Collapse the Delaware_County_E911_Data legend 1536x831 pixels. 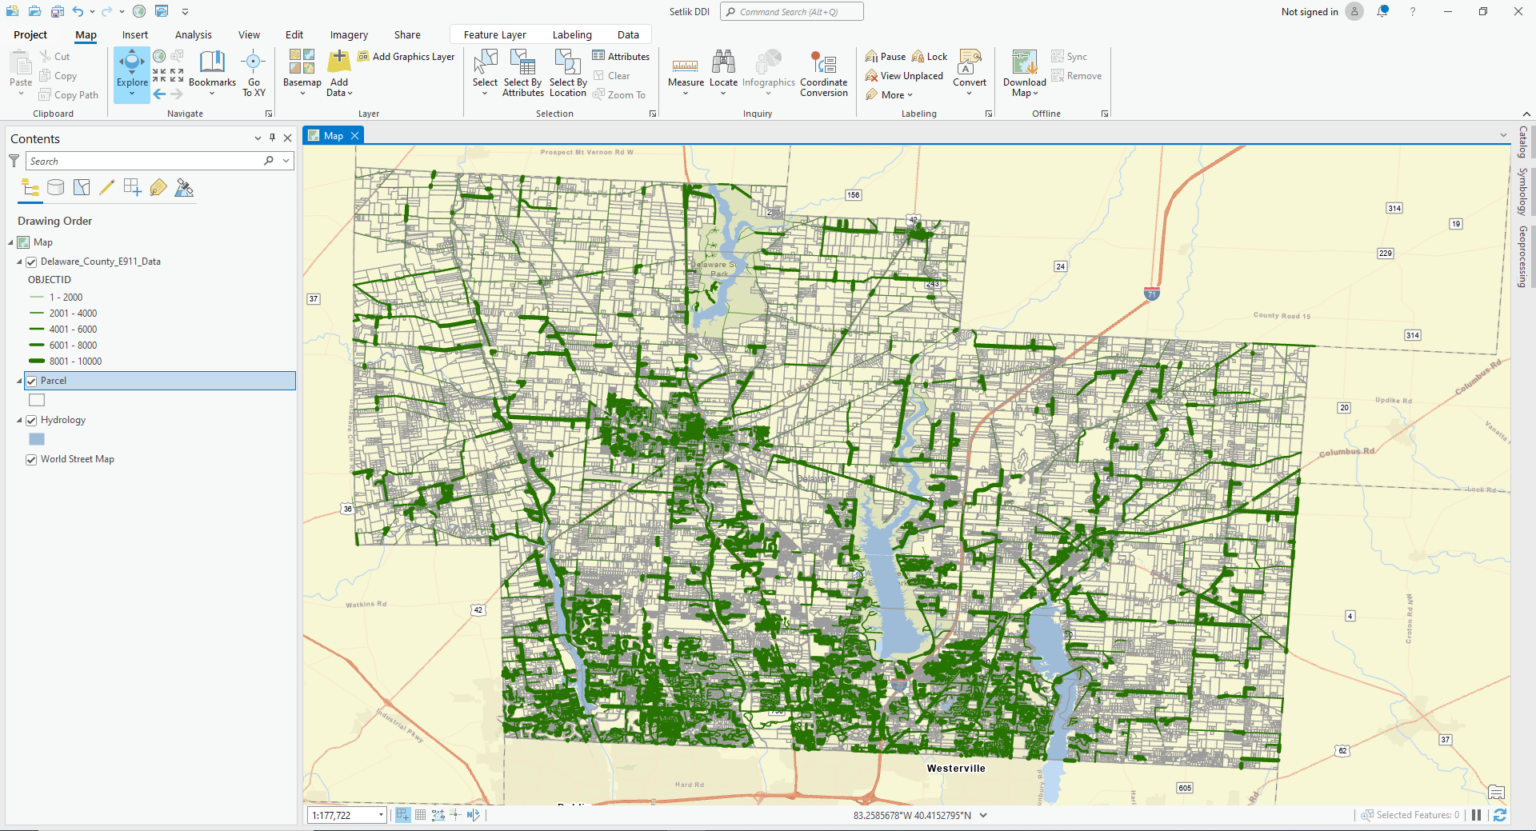tap(18, 261)
